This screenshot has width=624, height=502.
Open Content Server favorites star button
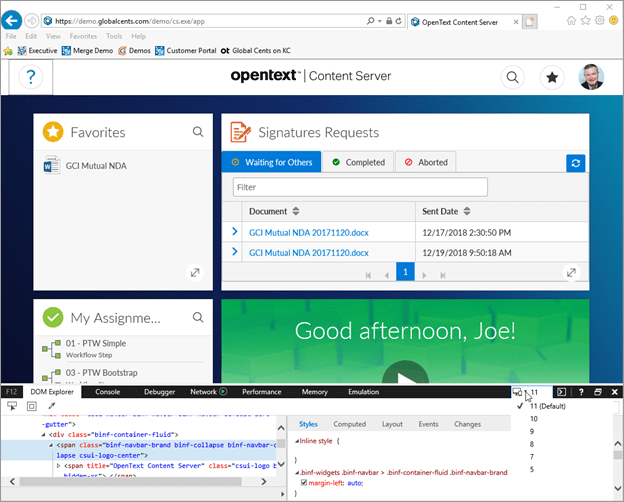[x=552, y=77]
